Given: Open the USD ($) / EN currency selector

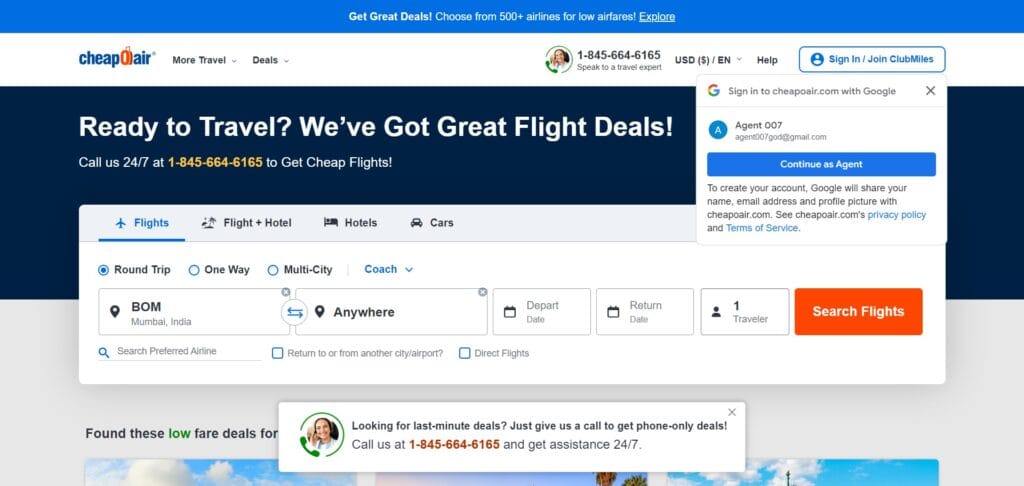Looking at the screenshot, I should tap(709, 59).
